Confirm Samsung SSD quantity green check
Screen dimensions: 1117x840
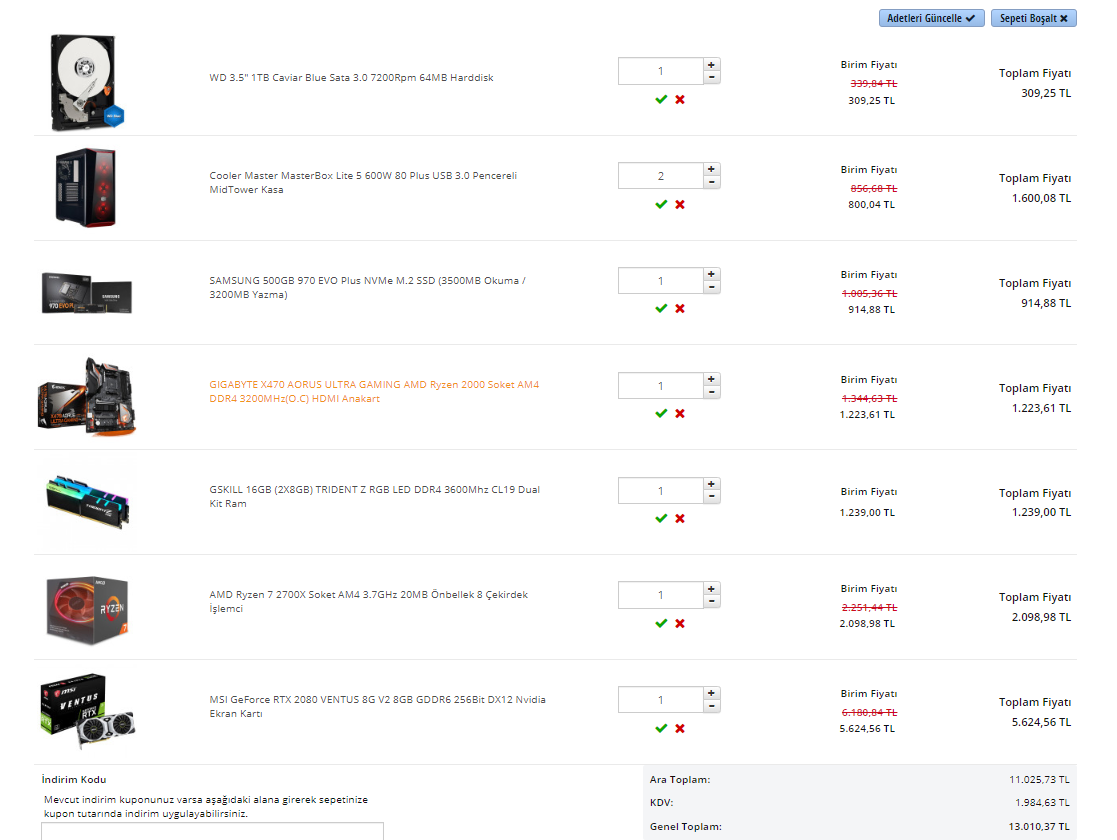click(661, 308)
